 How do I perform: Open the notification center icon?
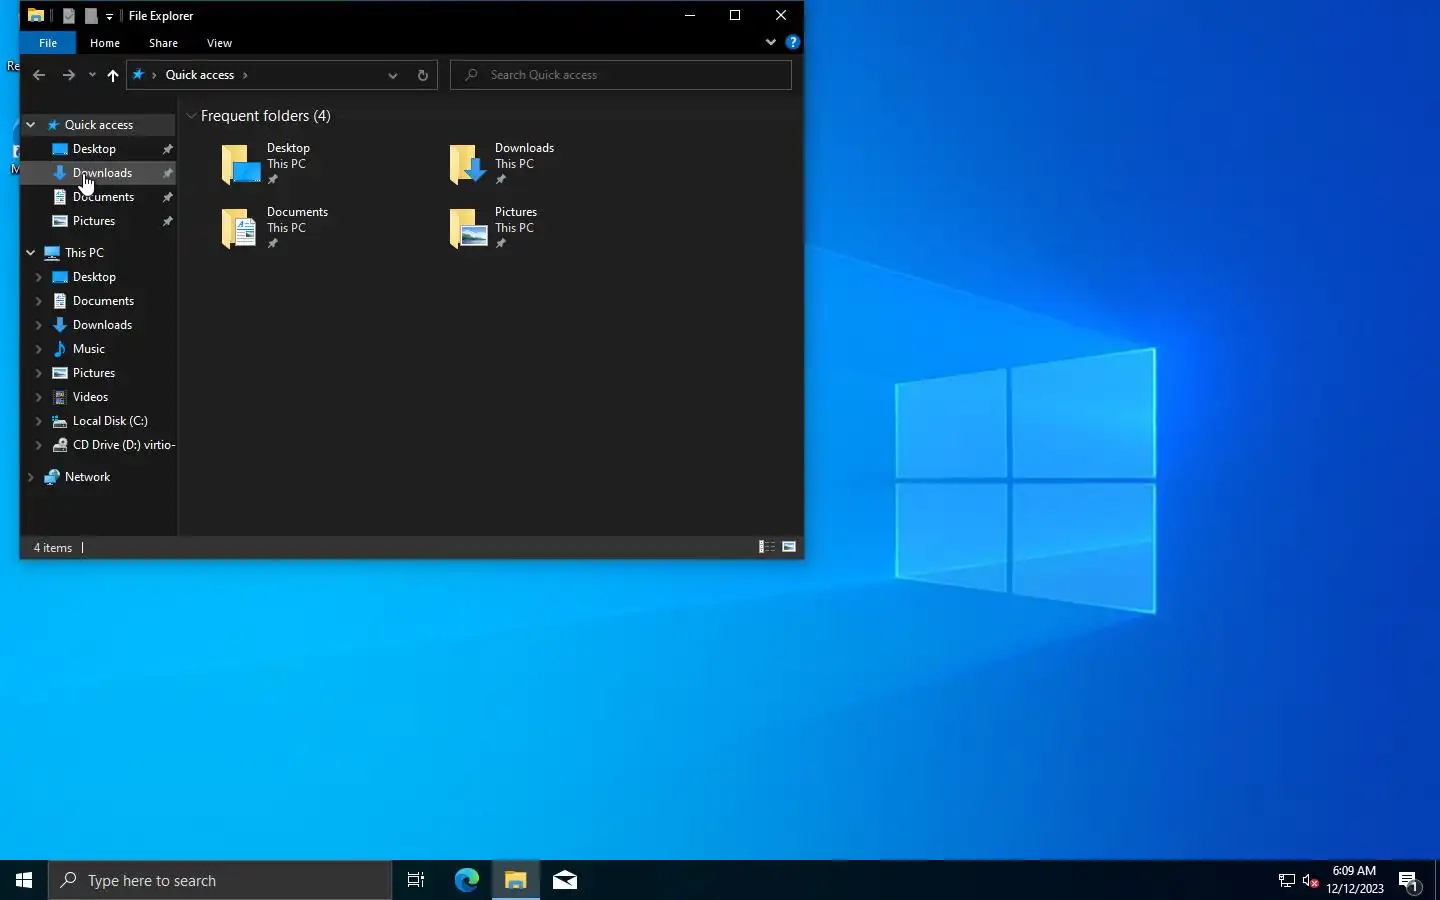pos(1408,880)
